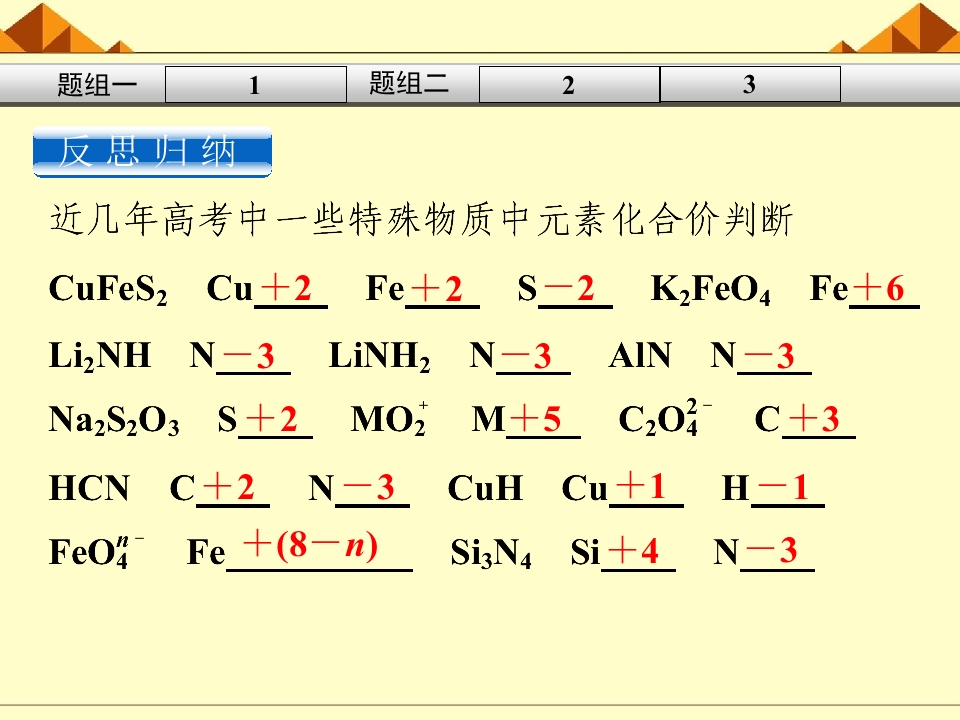This screenshot has height=720, width=960.
Task: Click the Li2NH formula
Action: coord(100,356)
